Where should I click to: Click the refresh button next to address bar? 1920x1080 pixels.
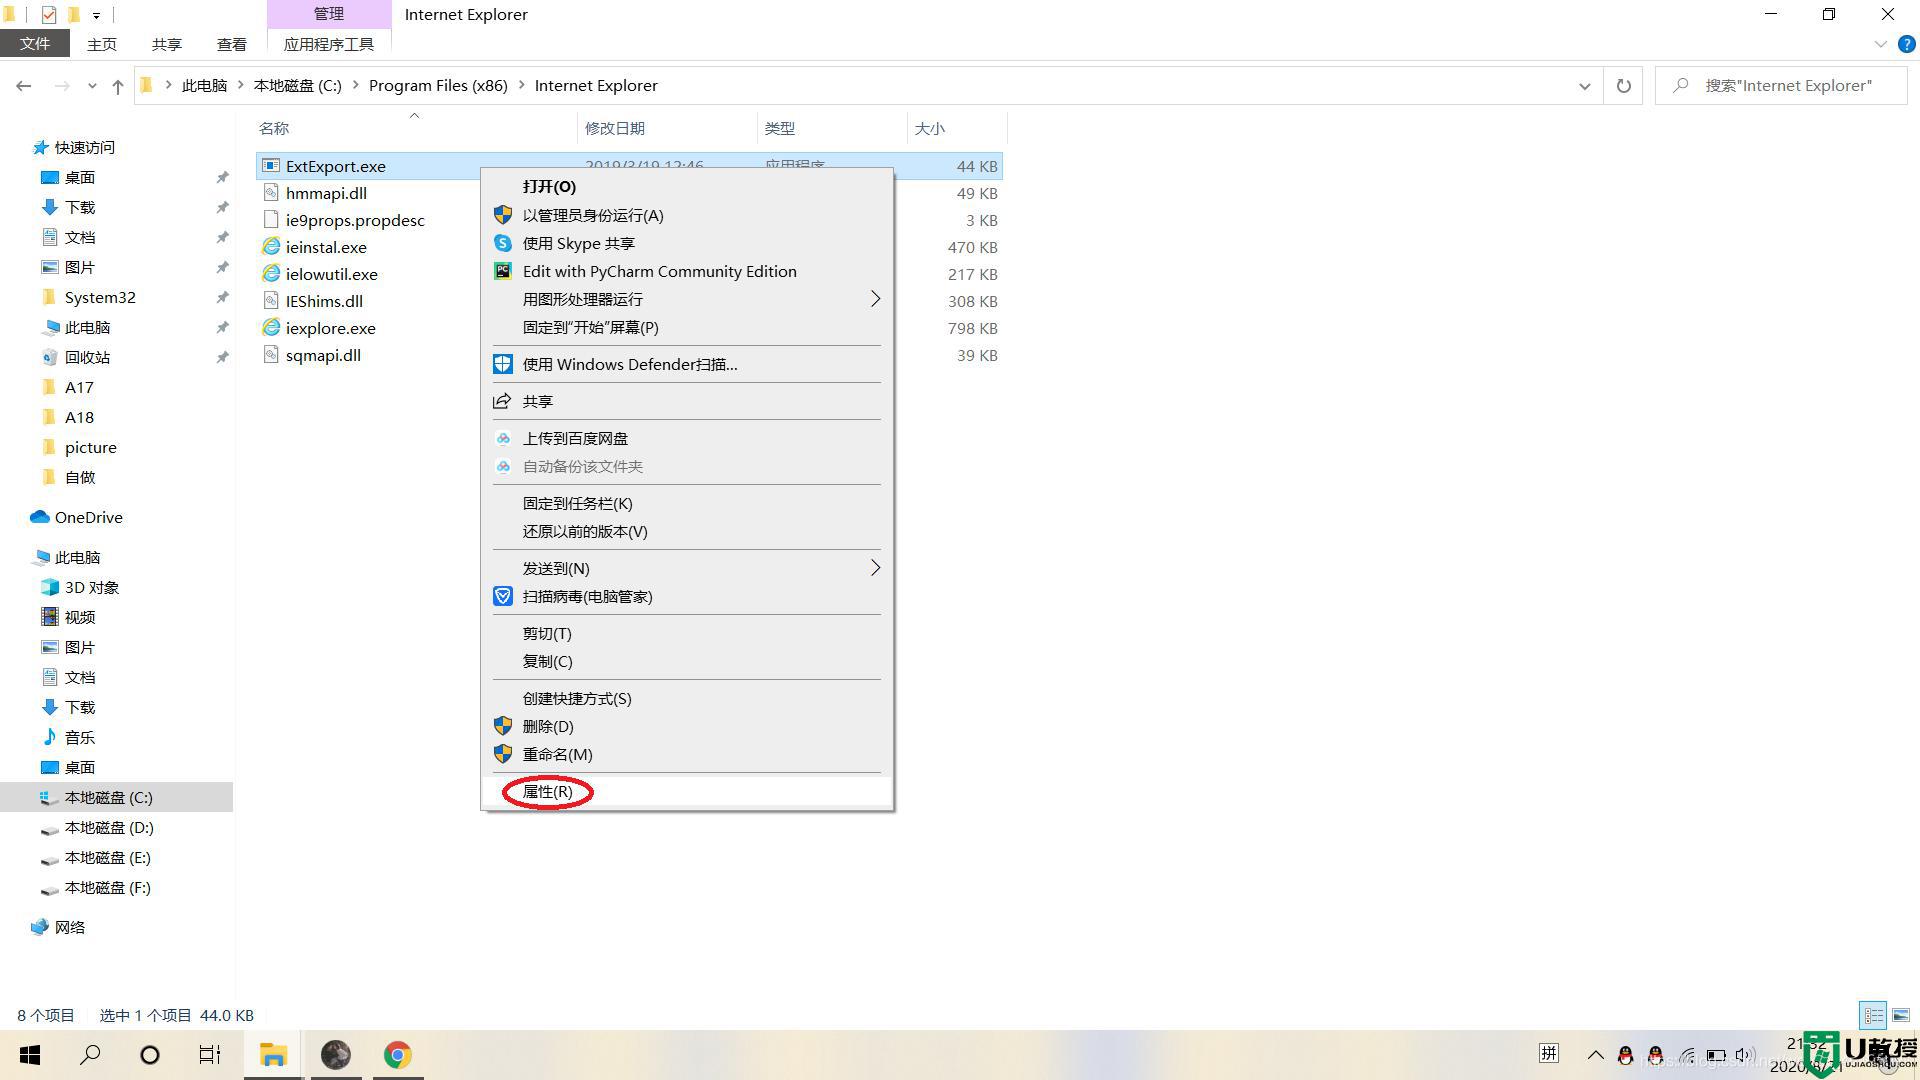[1624, 86]
